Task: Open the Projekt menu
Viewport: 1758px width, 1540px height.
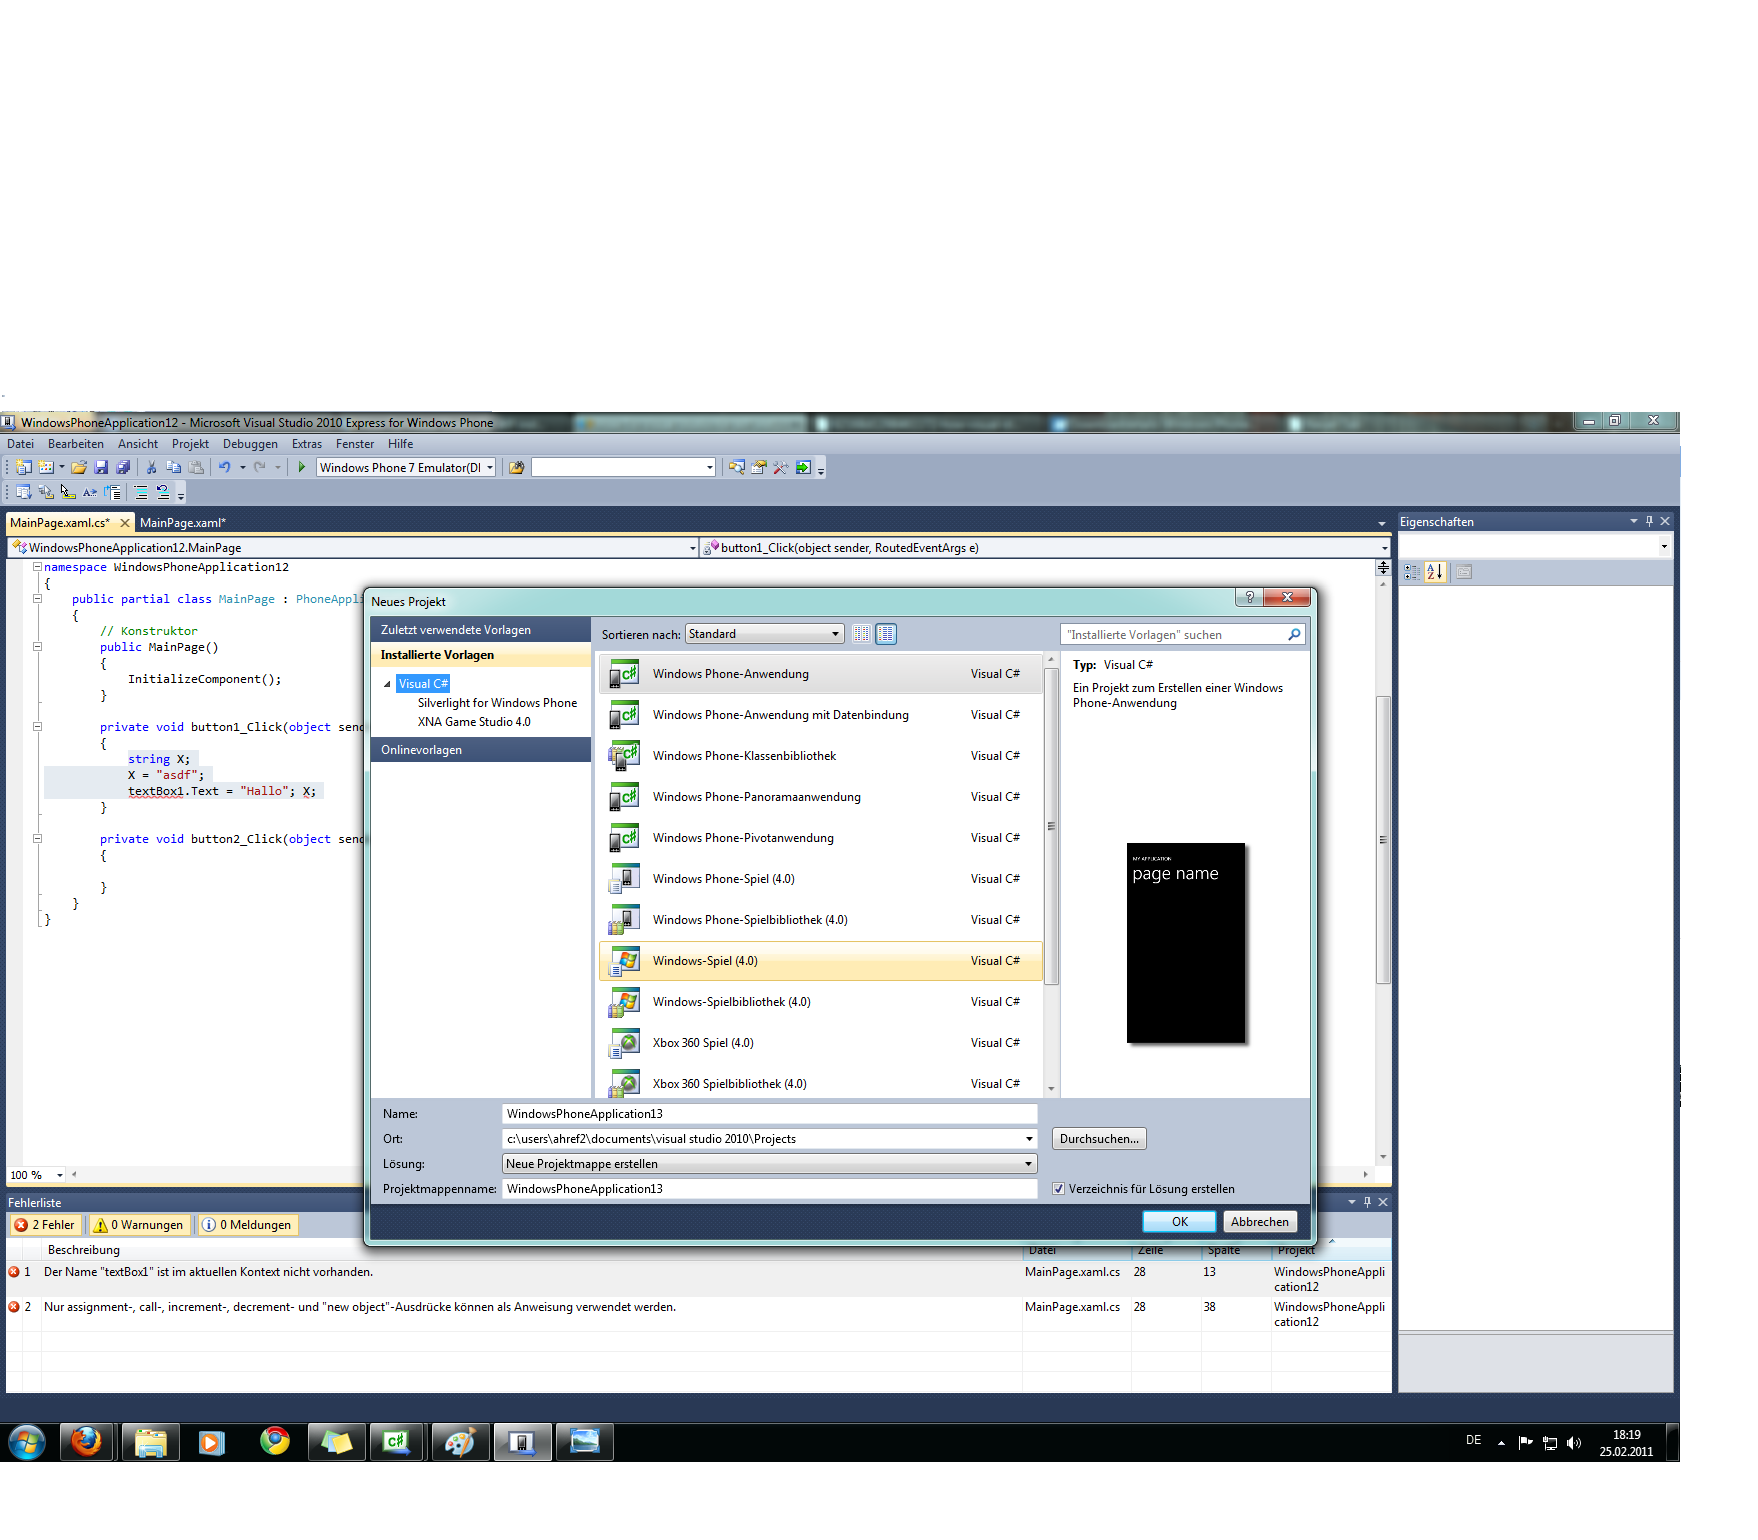Action: (x=190, y=444)
